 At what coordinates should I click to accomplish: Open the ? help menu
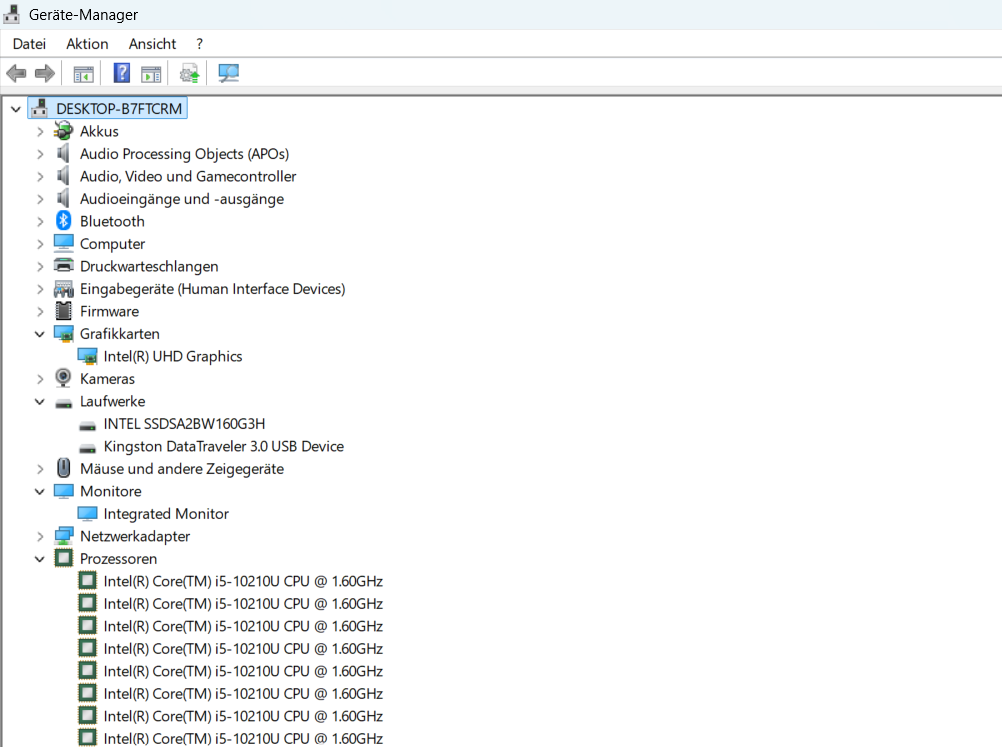tap(199, 43)
